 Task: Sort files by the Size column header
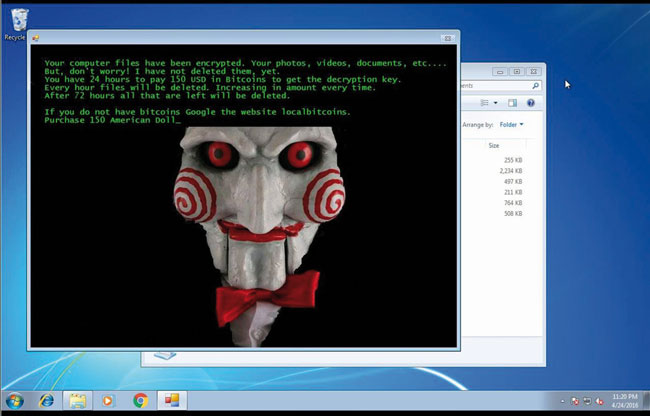click(x=494, y=145)
